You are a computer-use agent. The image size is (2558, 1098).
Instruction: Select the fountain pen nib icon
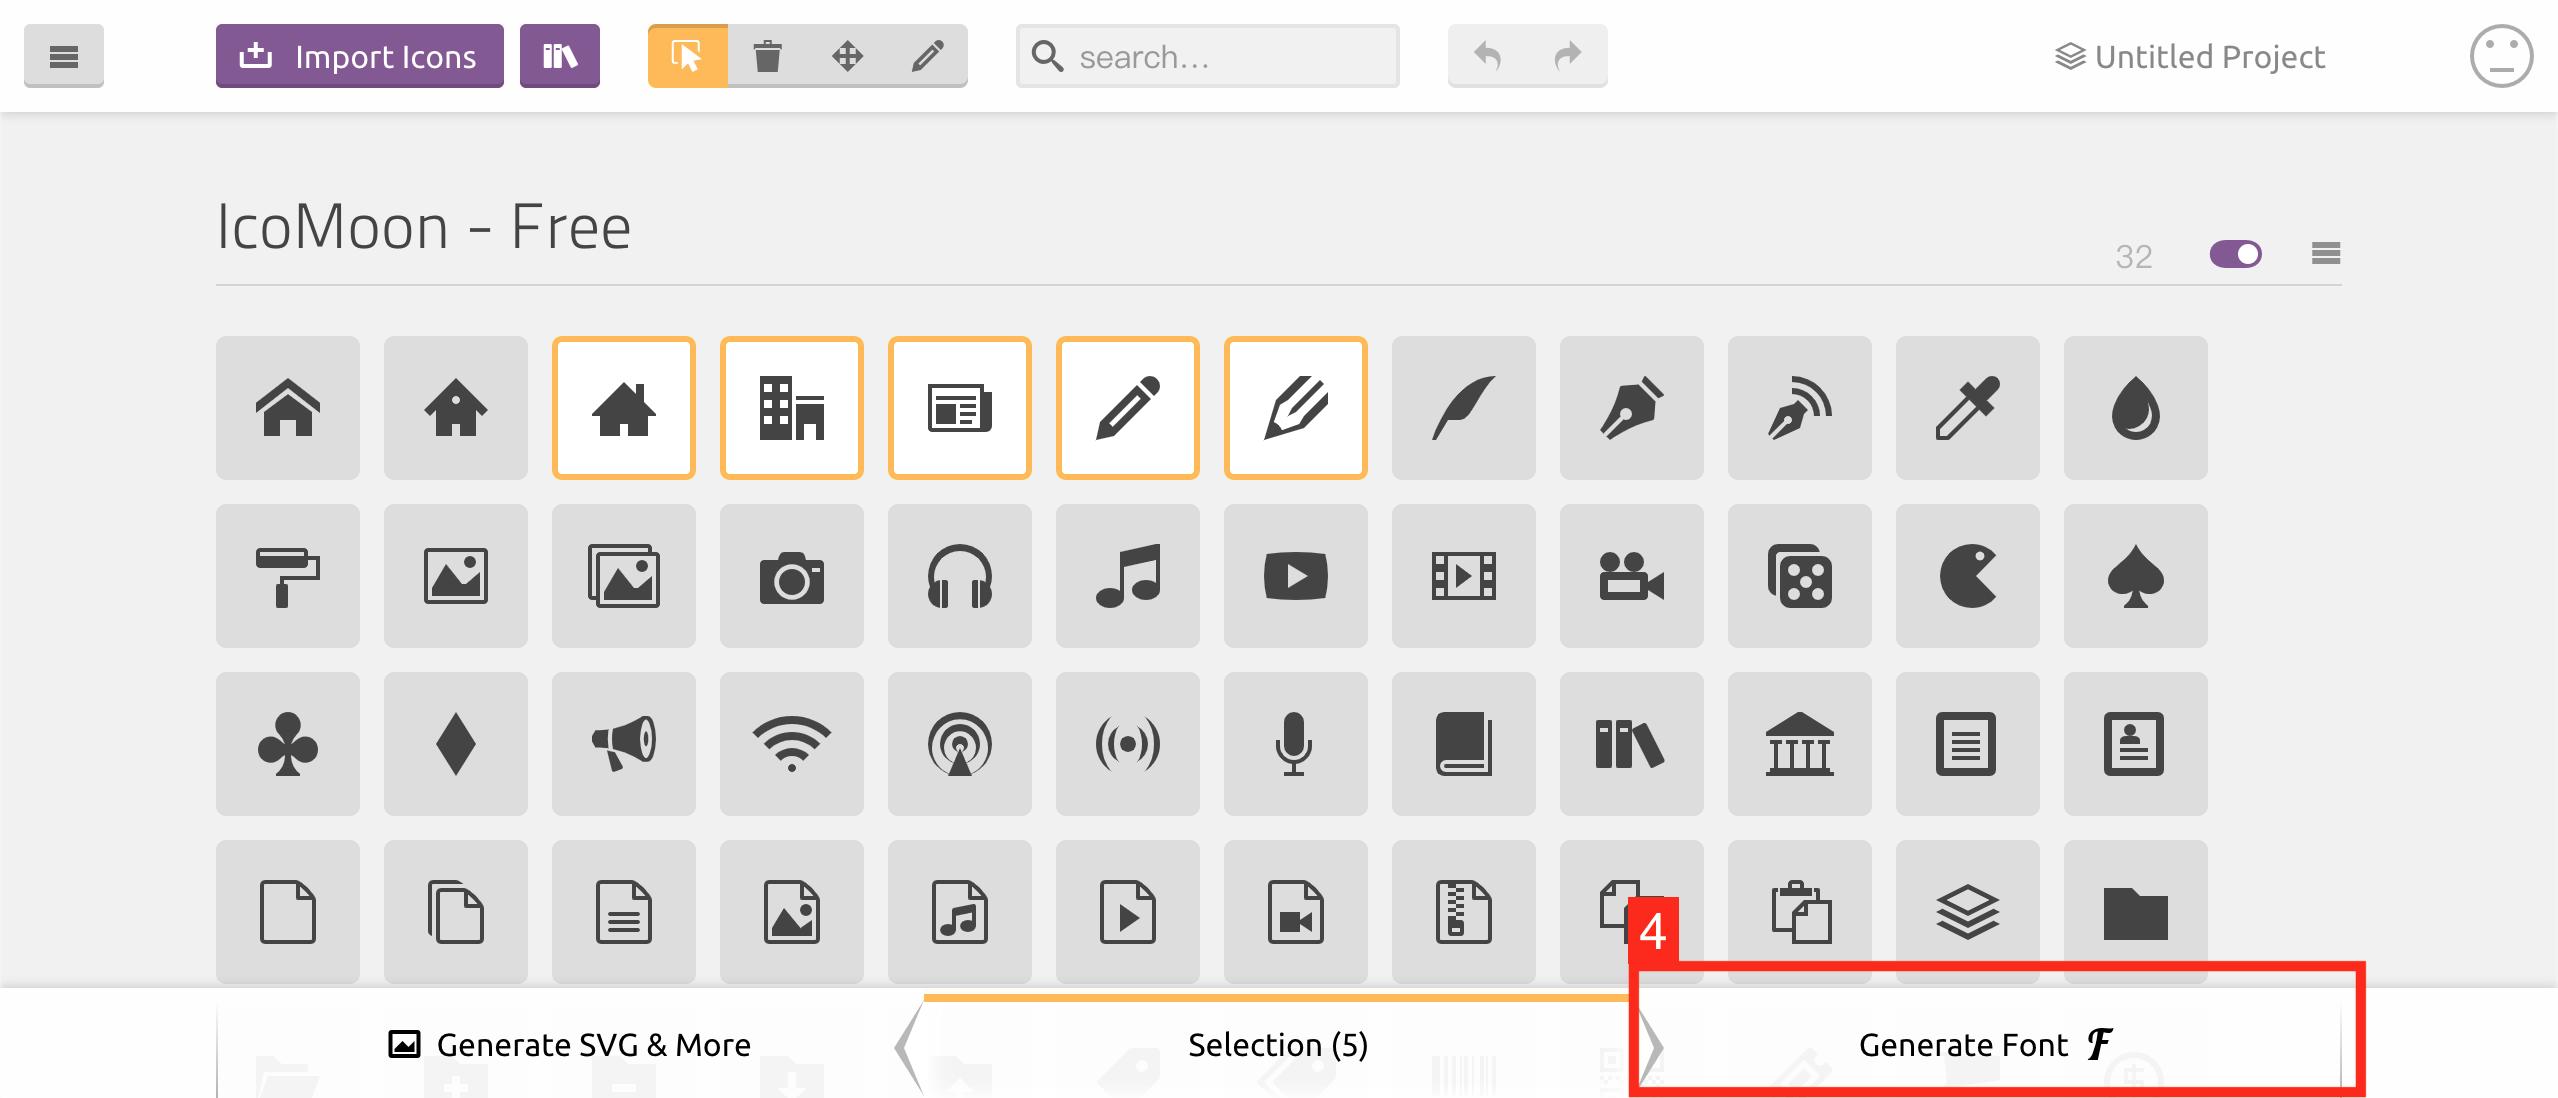[1632, 408]
